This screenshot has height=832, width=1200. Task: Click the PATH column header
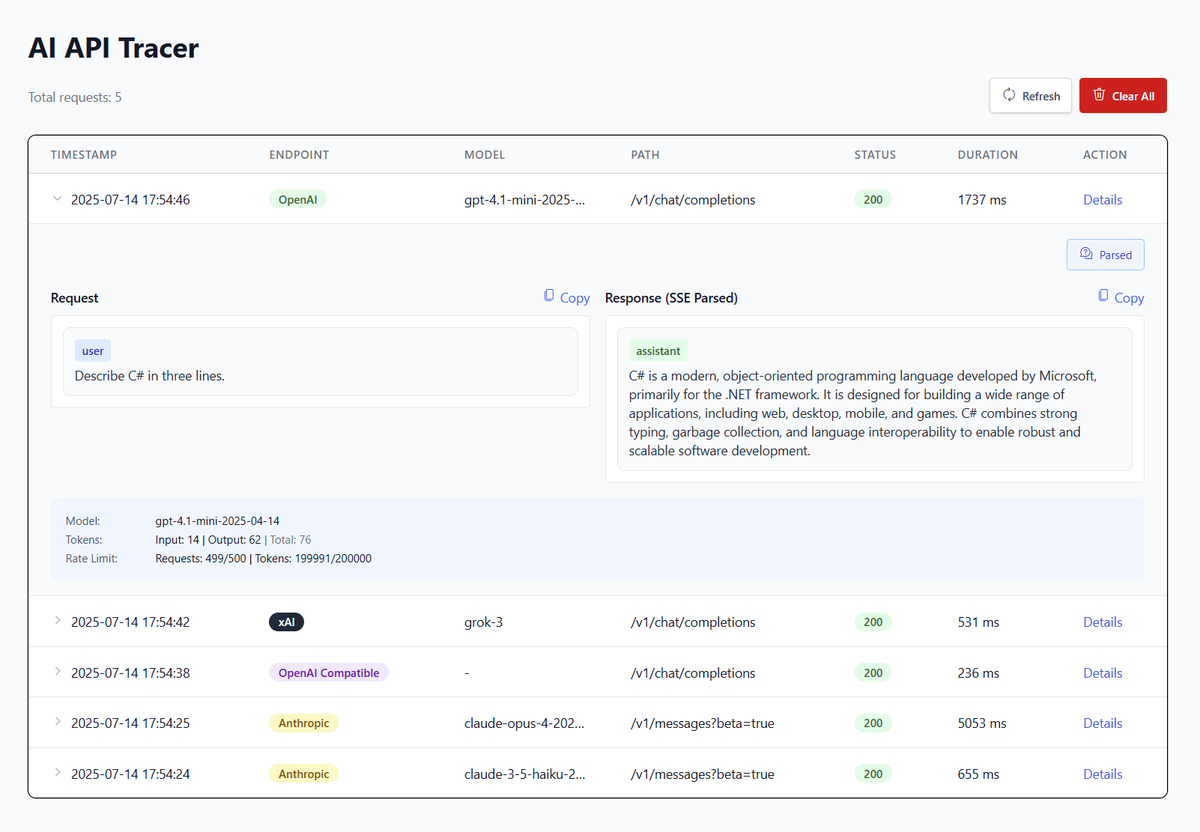pos(645,155)
